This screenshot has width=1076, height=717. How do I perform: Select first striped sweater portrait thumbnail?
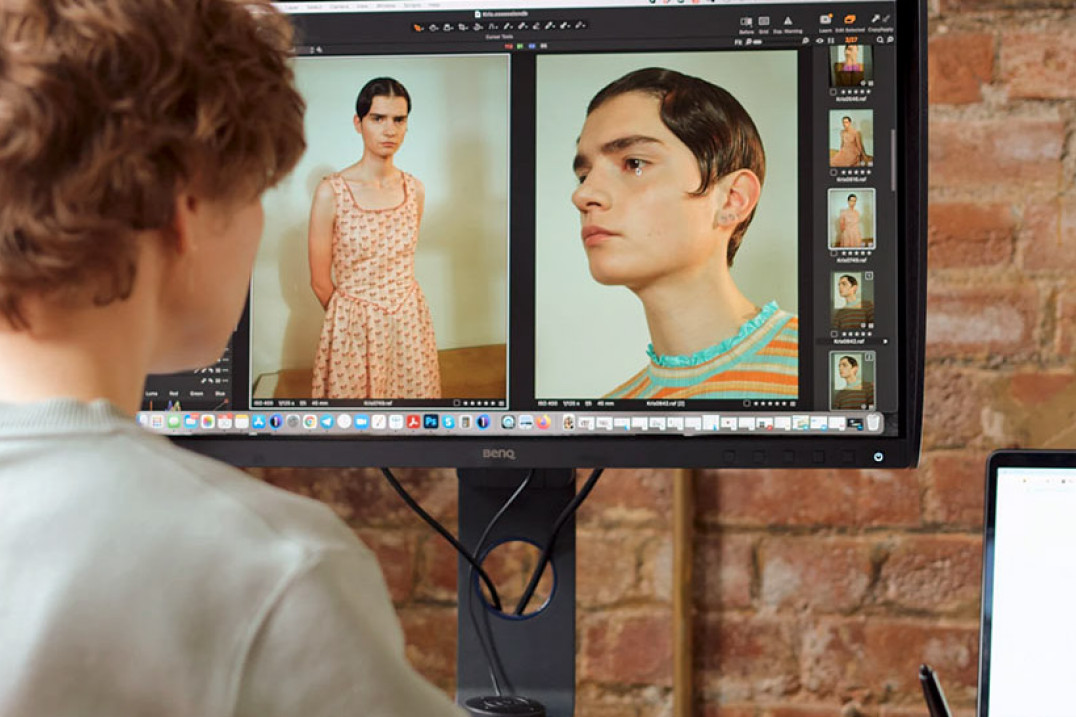click(851, 301)
